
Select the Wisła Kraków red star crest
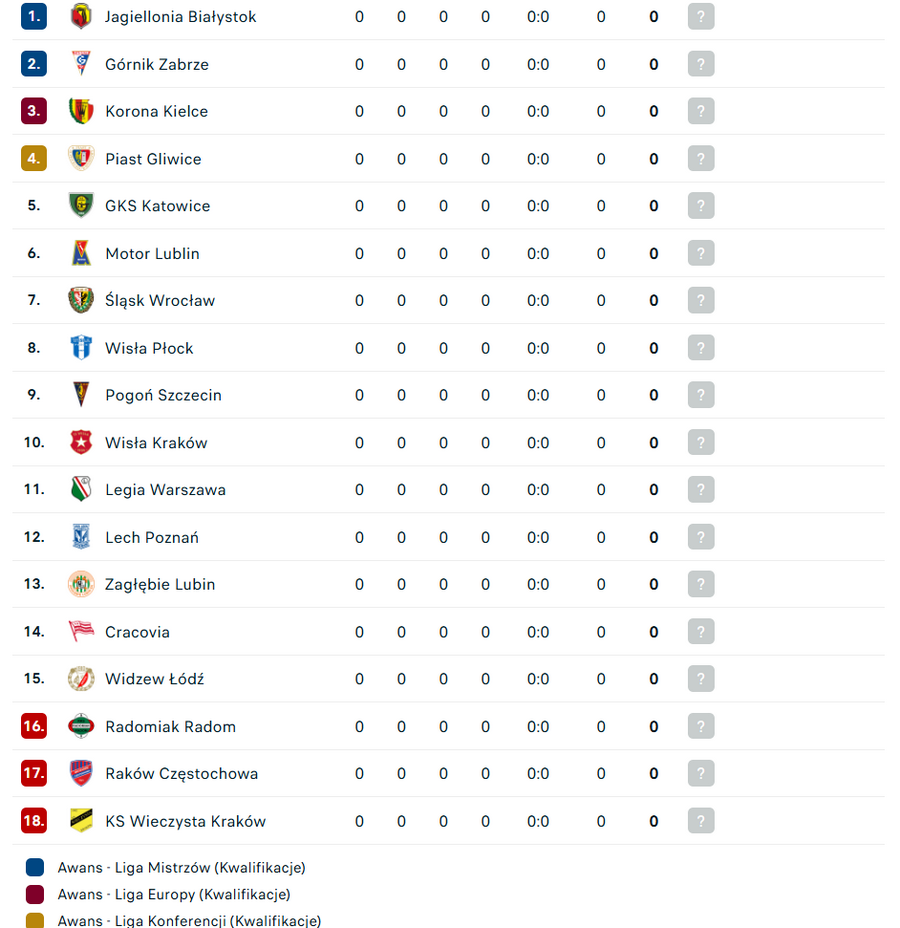click(x=81, y=442)
